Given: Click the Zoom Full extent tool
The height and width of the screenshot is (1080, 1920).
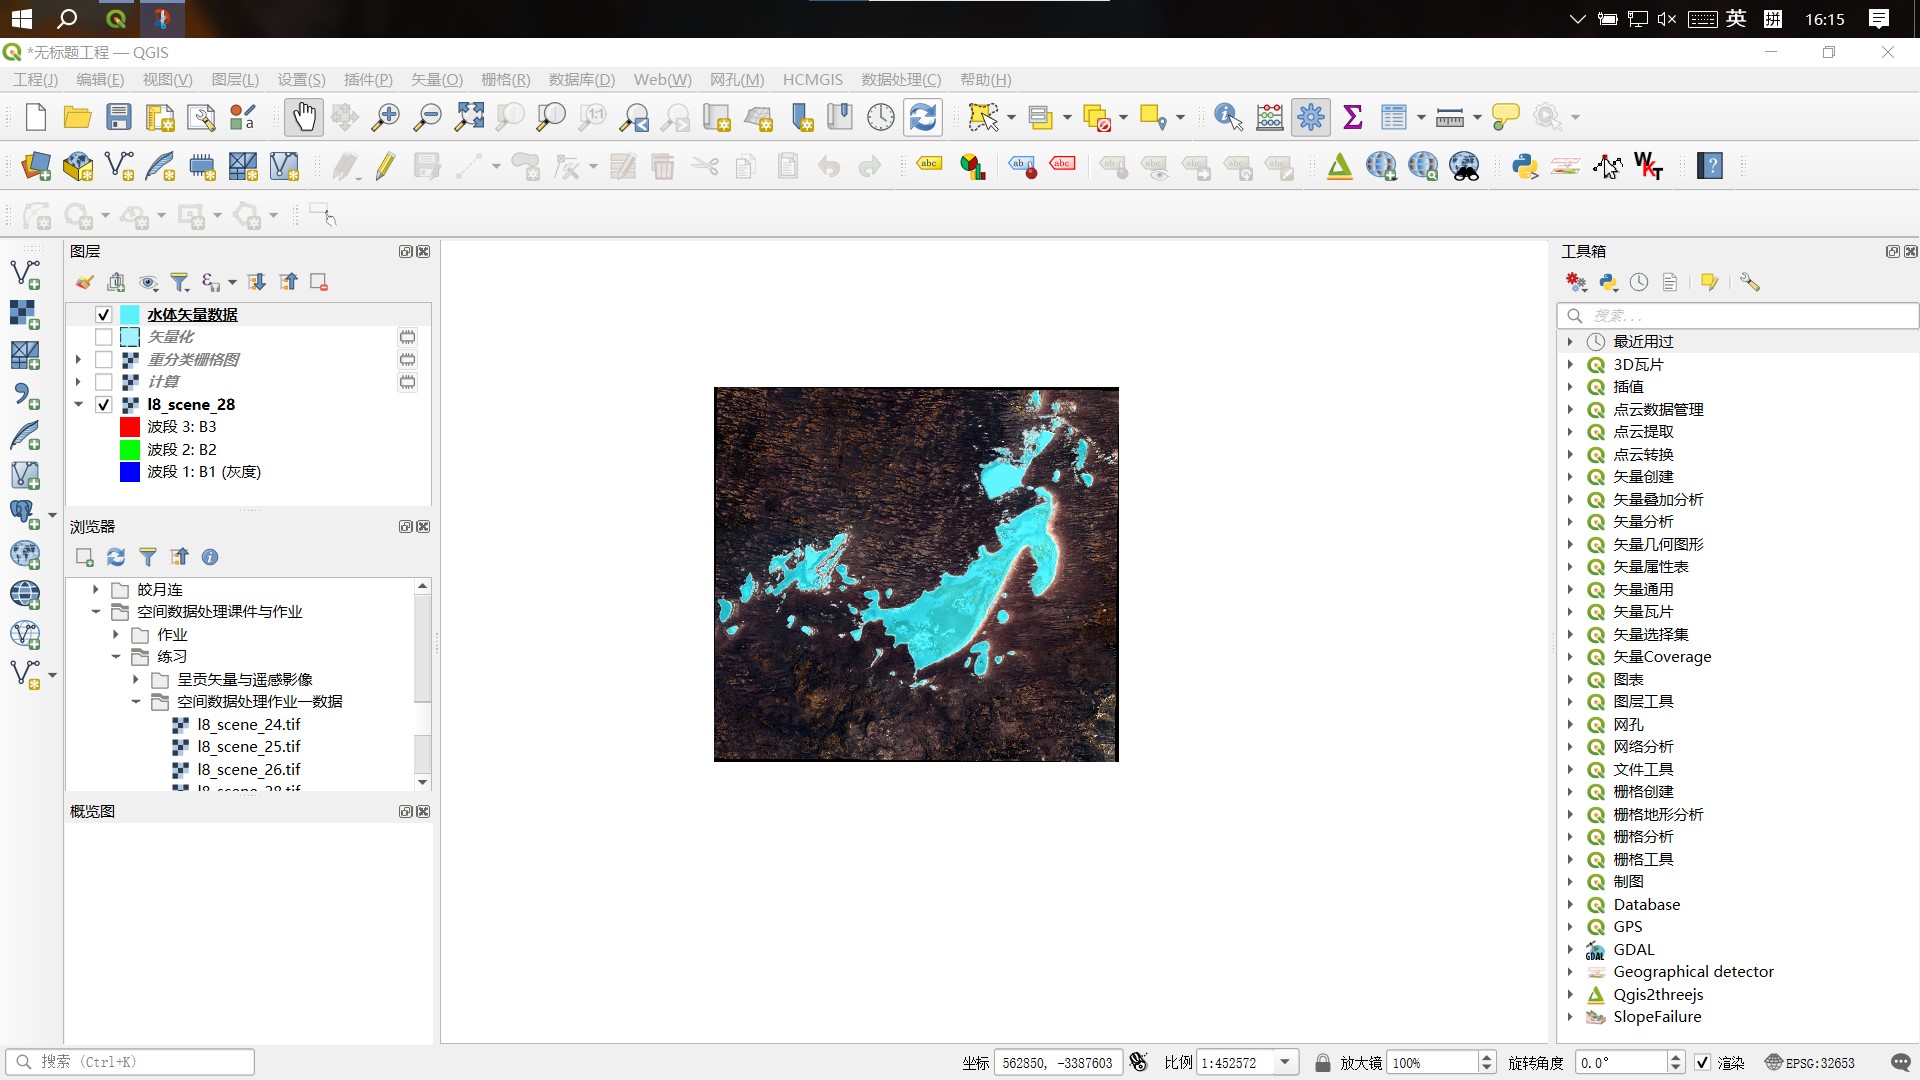Looking at the screenshot, I should [x=469, y=117].
